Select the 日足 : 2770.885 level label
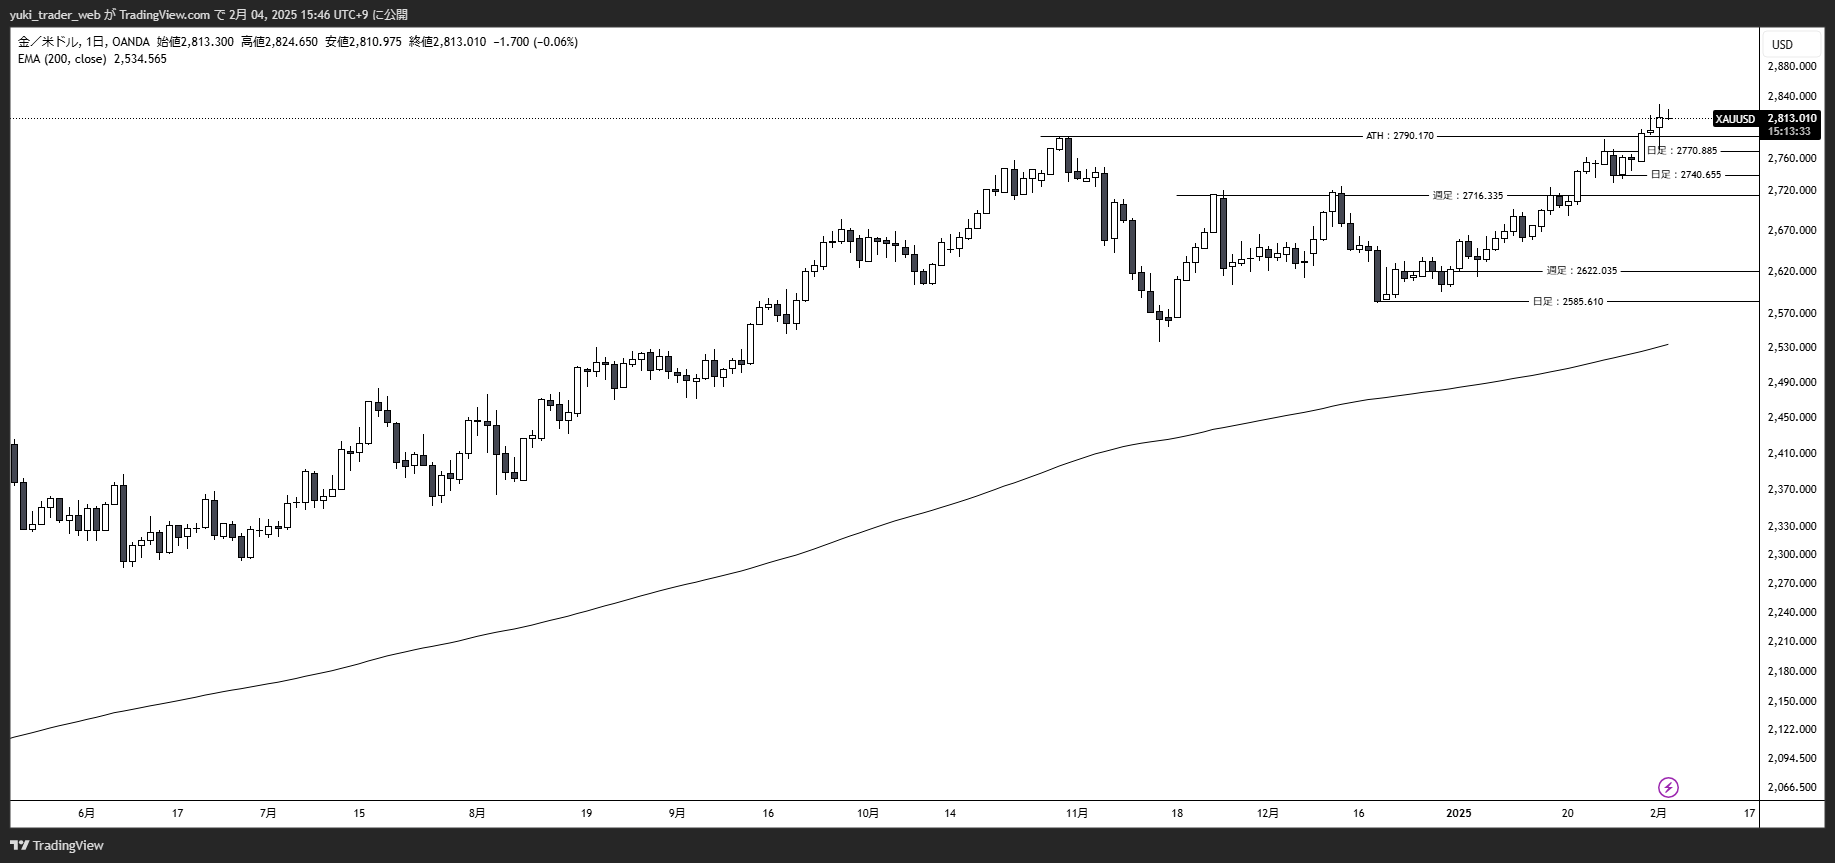 1682,151
